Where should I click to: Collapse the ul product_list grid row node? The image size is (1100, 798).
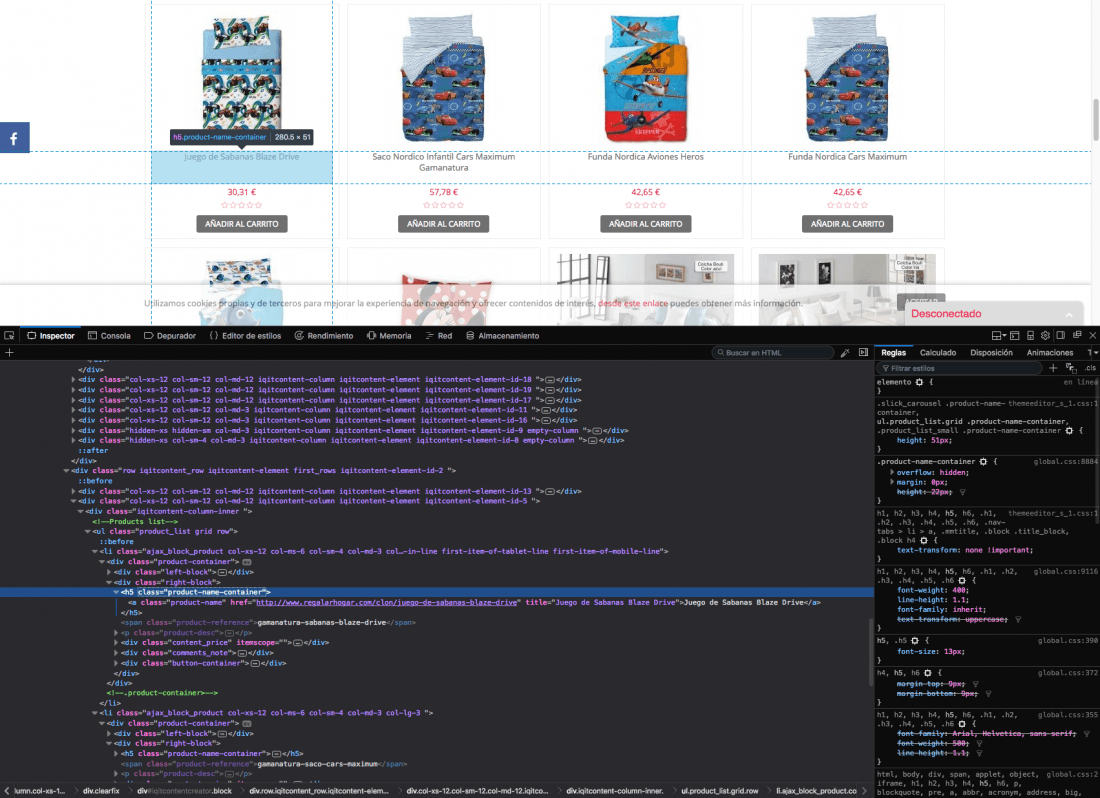[87, 532]
